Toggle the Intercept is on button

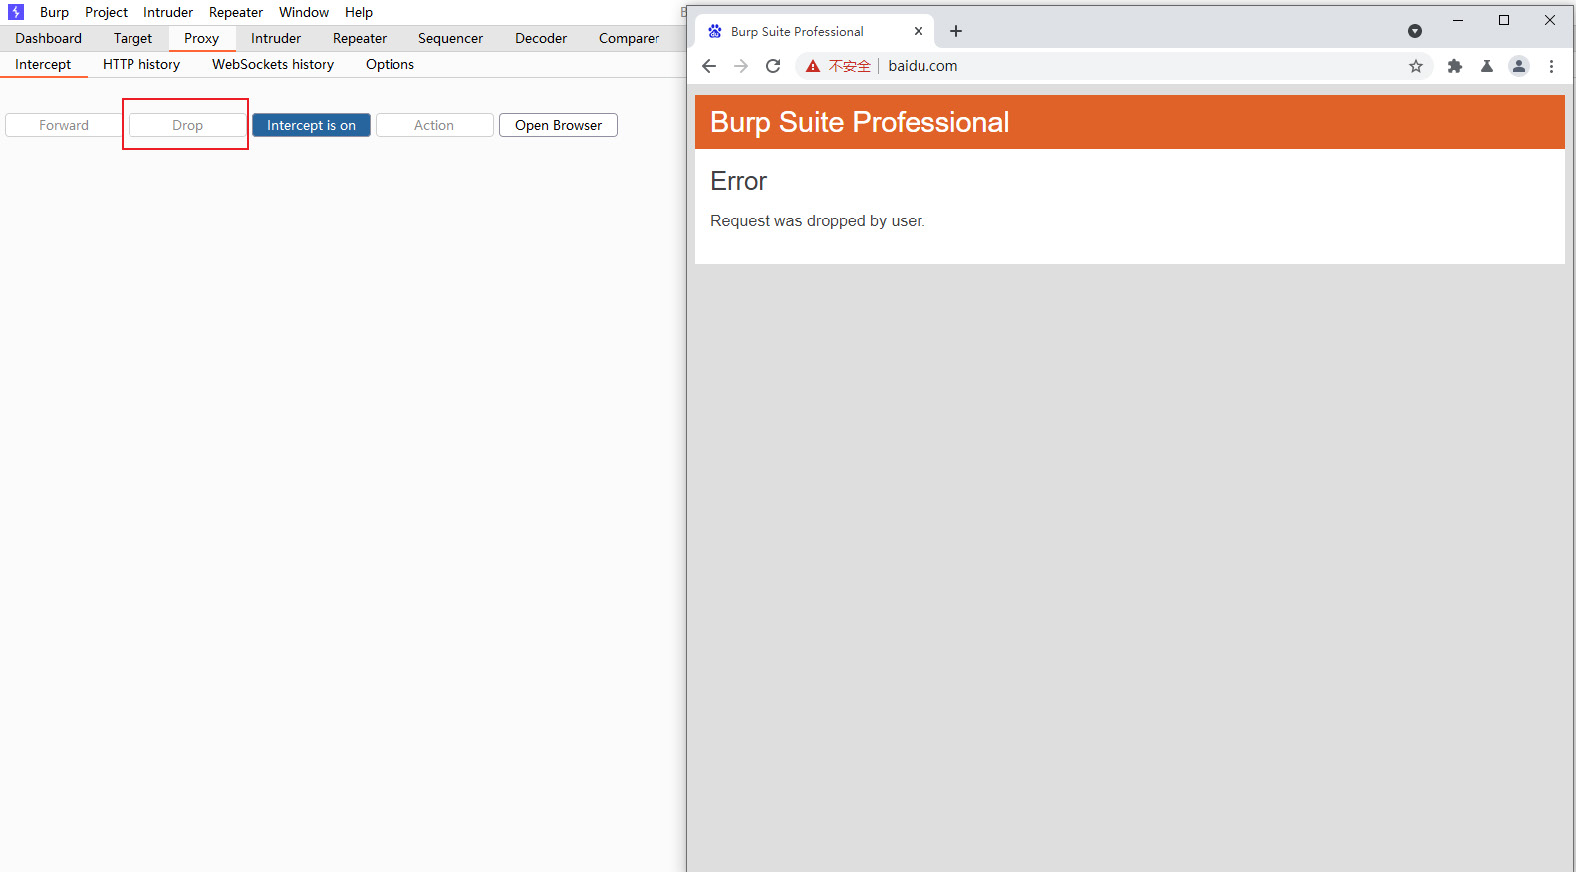click(x=311, y=125)
